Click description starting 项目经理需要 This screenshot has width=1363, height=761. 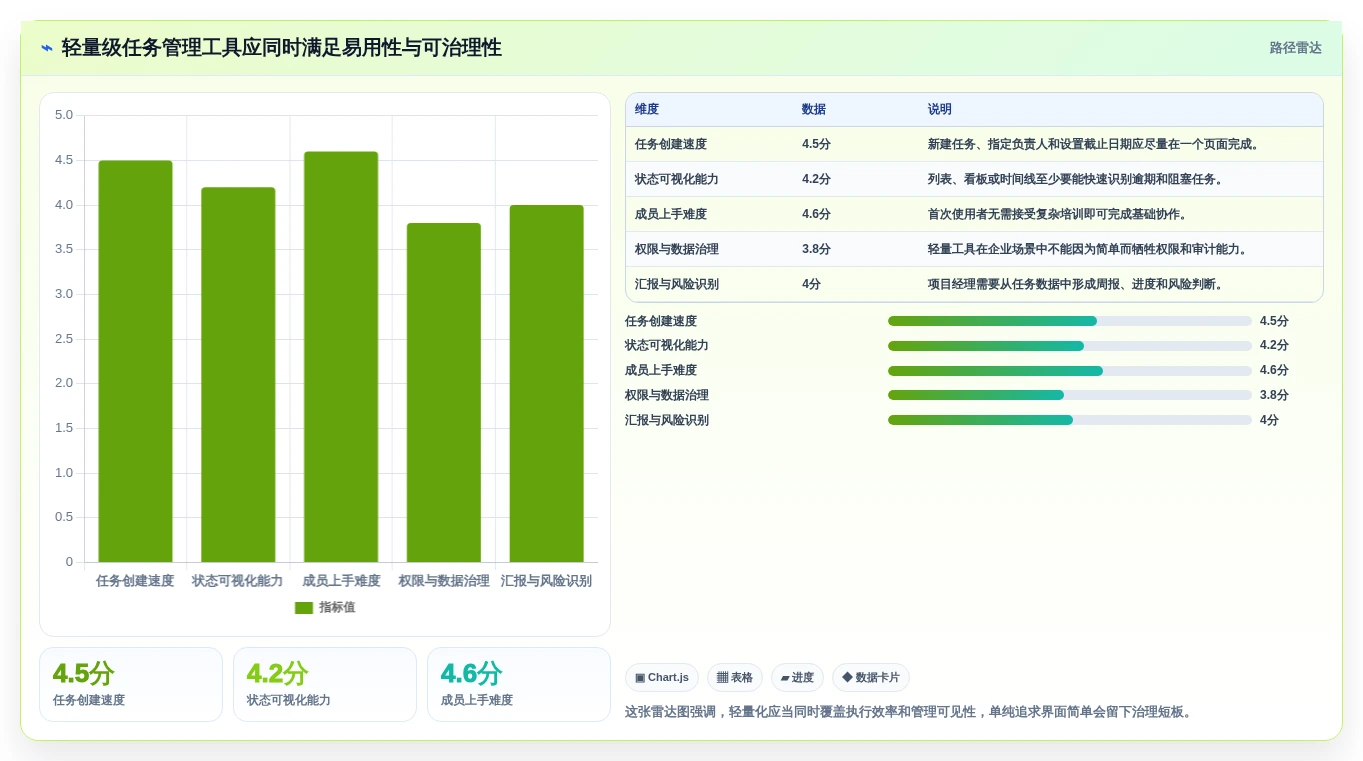click(1077, 284)
